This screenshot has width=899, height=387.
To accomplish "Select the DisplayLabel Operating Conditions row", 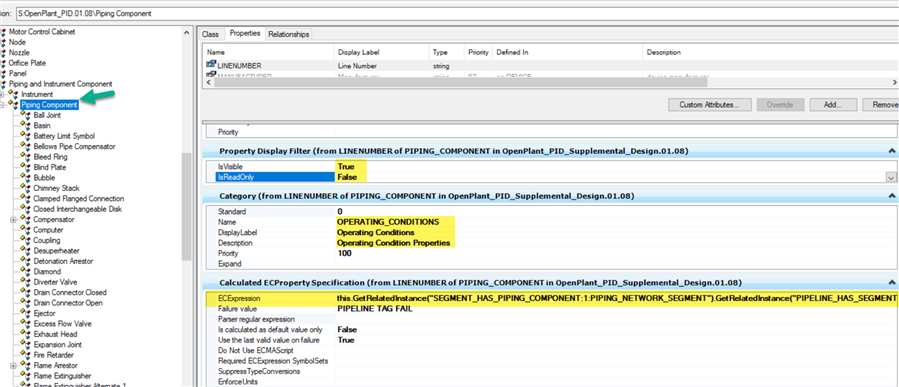I will click(552, 233).
